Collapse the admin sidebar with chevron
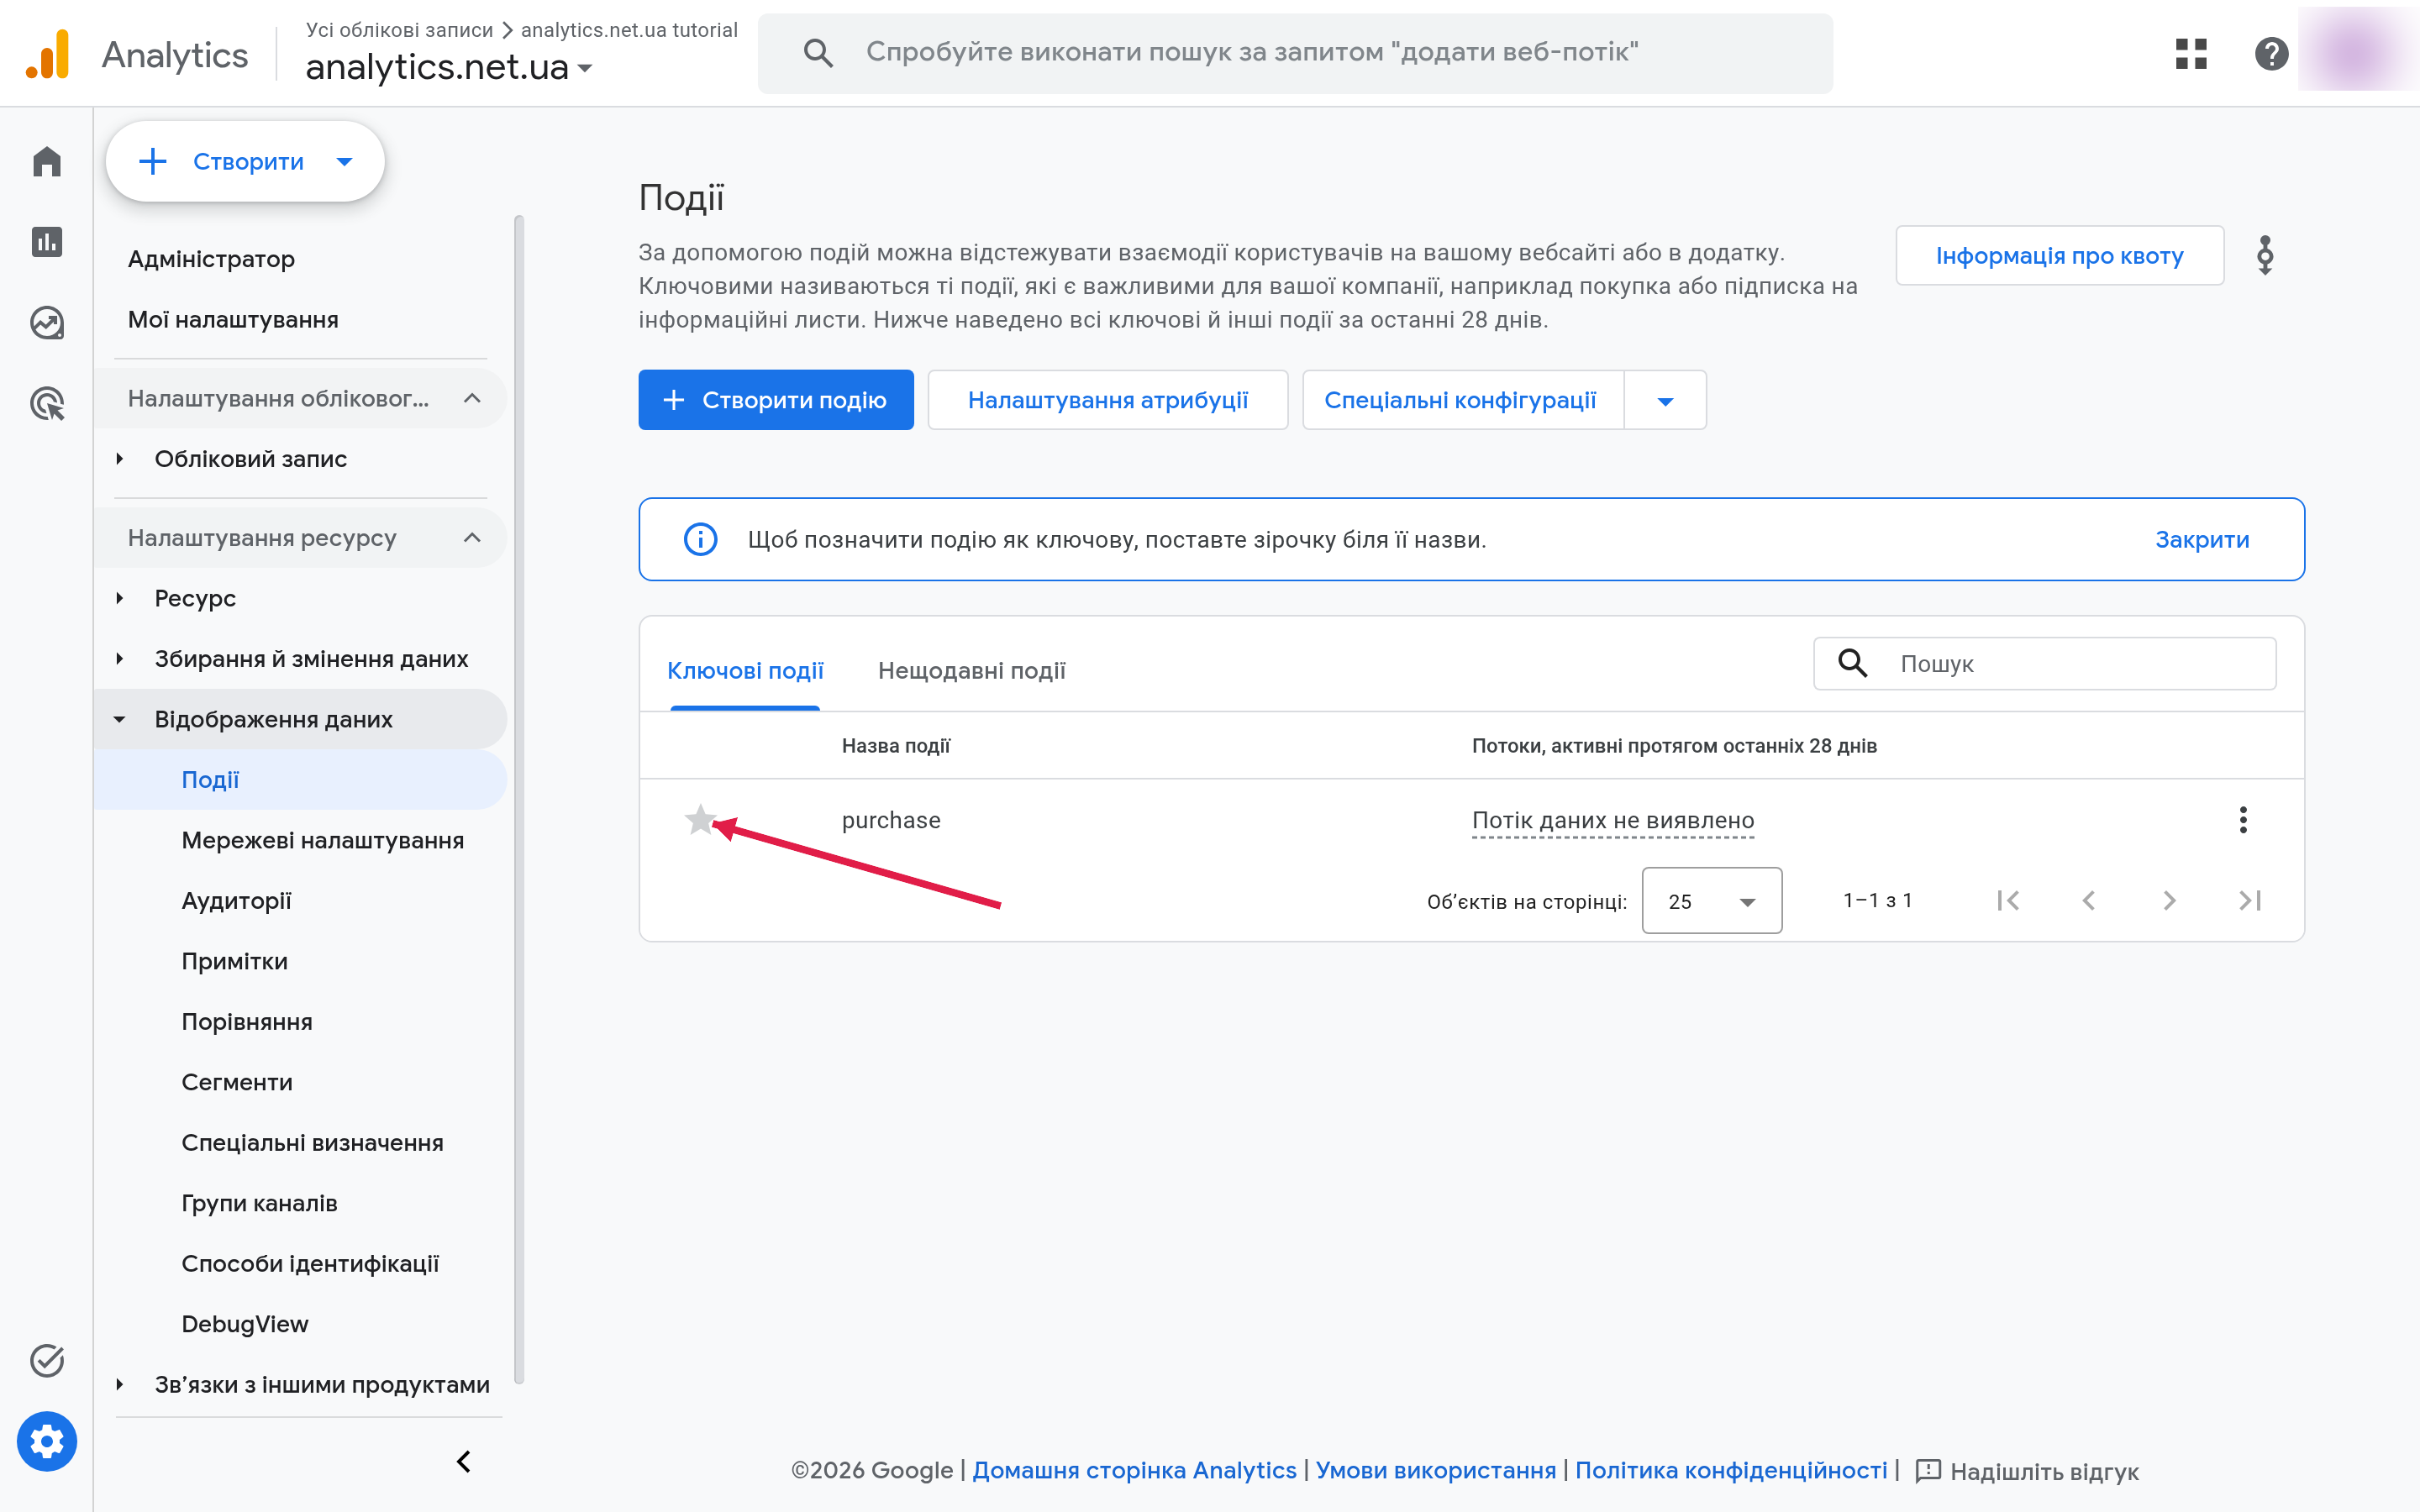This screenshot has height=1512, width=2420. [x=464, y=1462]
